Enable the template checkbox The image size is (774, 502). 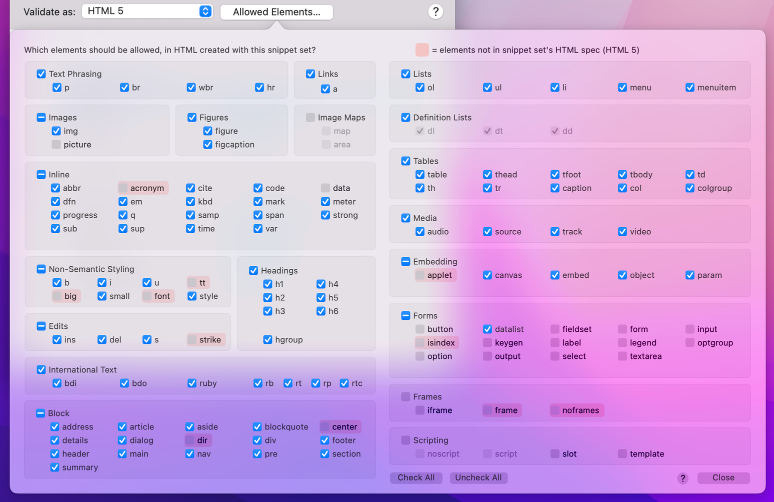point(622,454)
